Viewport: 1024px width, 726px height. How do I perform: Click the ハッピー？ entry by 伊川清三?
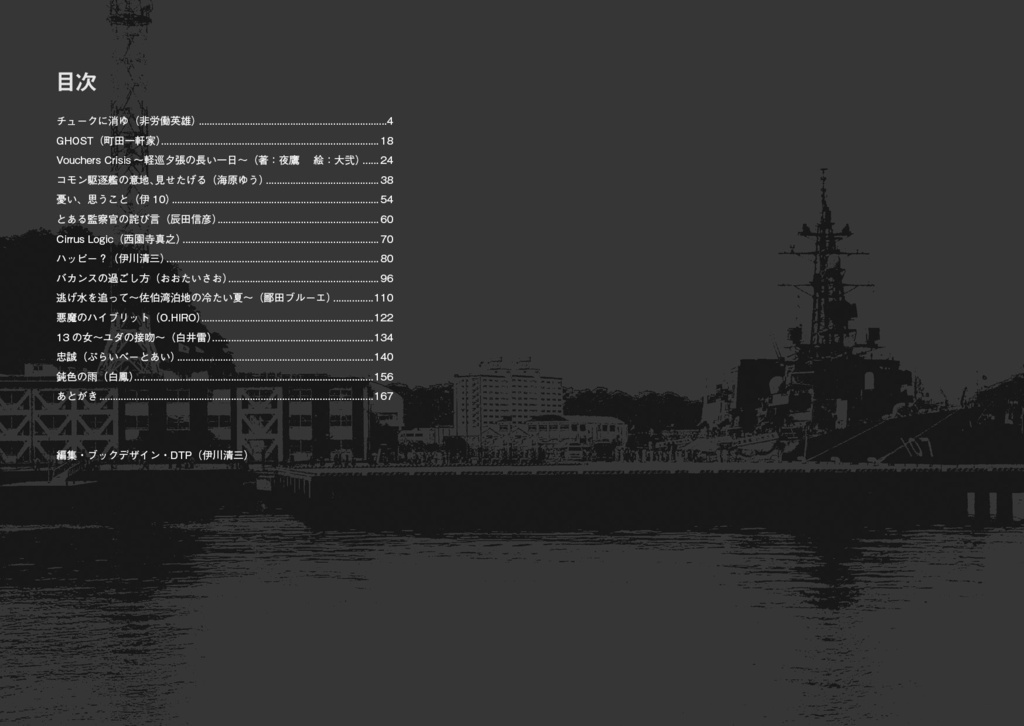pos(115,258)
